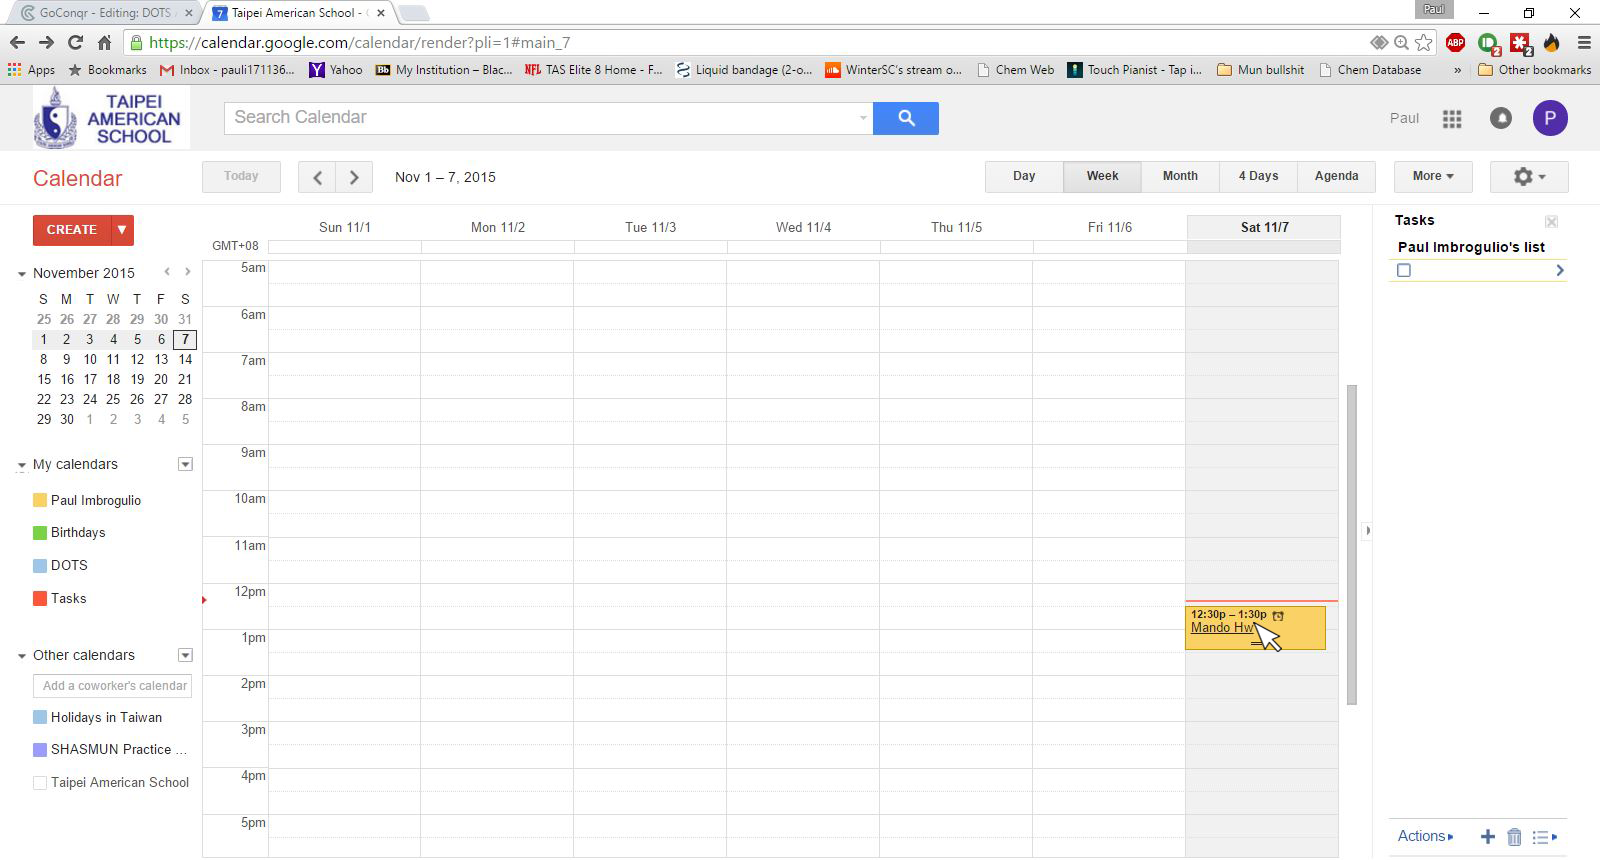Screen dimensions: 1600x860
Task: Open the notifications bell icon
Action: tap(1501, 119)
